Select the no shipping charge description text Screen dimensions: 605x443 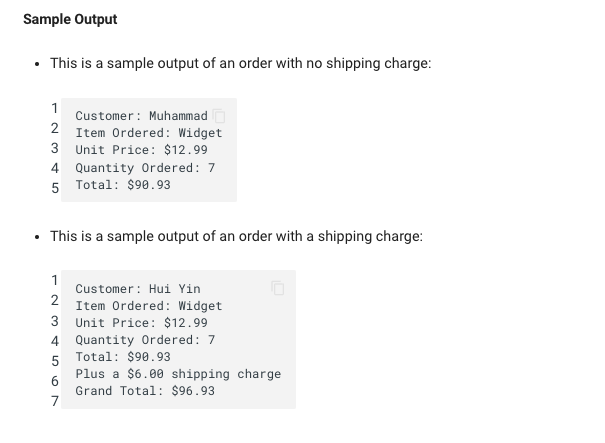[x=241, y=63]
